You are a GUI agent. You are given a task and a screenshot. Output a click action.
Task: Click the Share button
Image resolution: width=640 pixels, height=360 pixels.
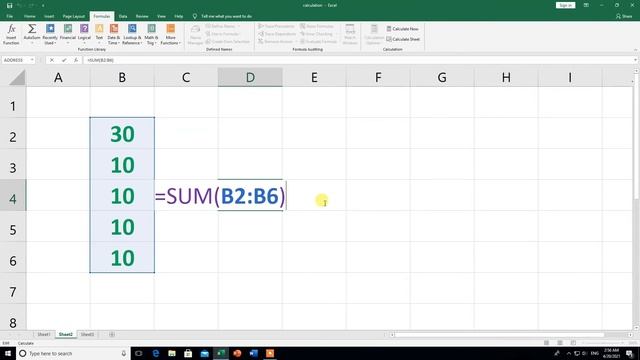pyautogui.click(x=624, y=16)
